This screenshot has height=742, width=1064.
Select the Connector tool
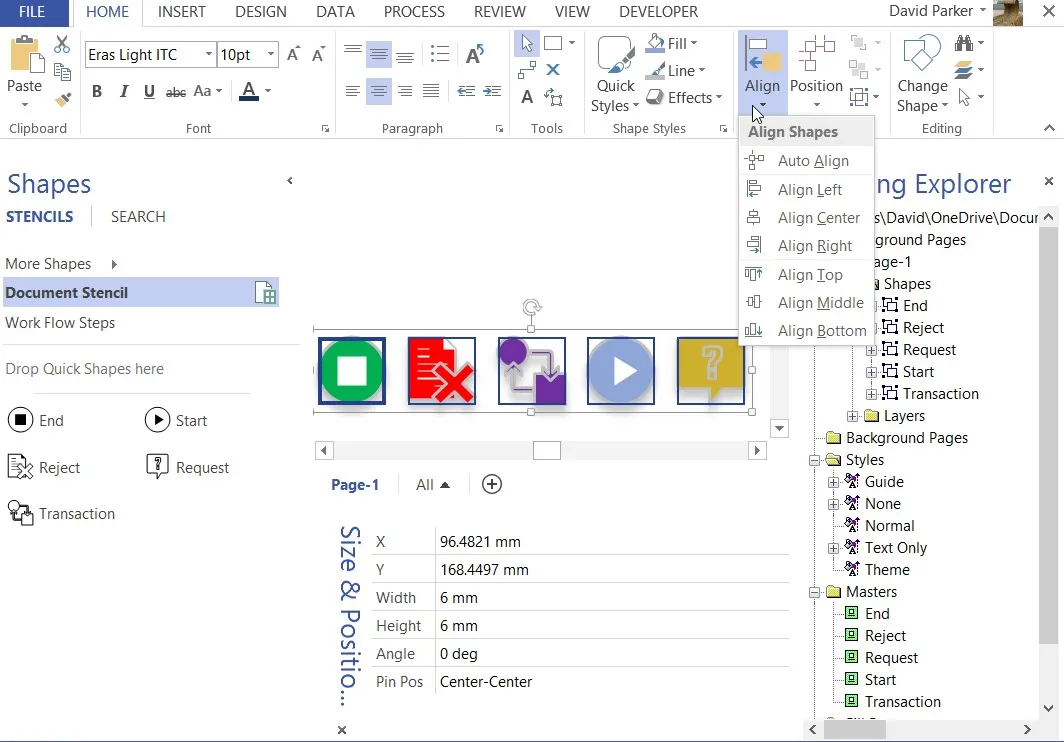(527, 70)
